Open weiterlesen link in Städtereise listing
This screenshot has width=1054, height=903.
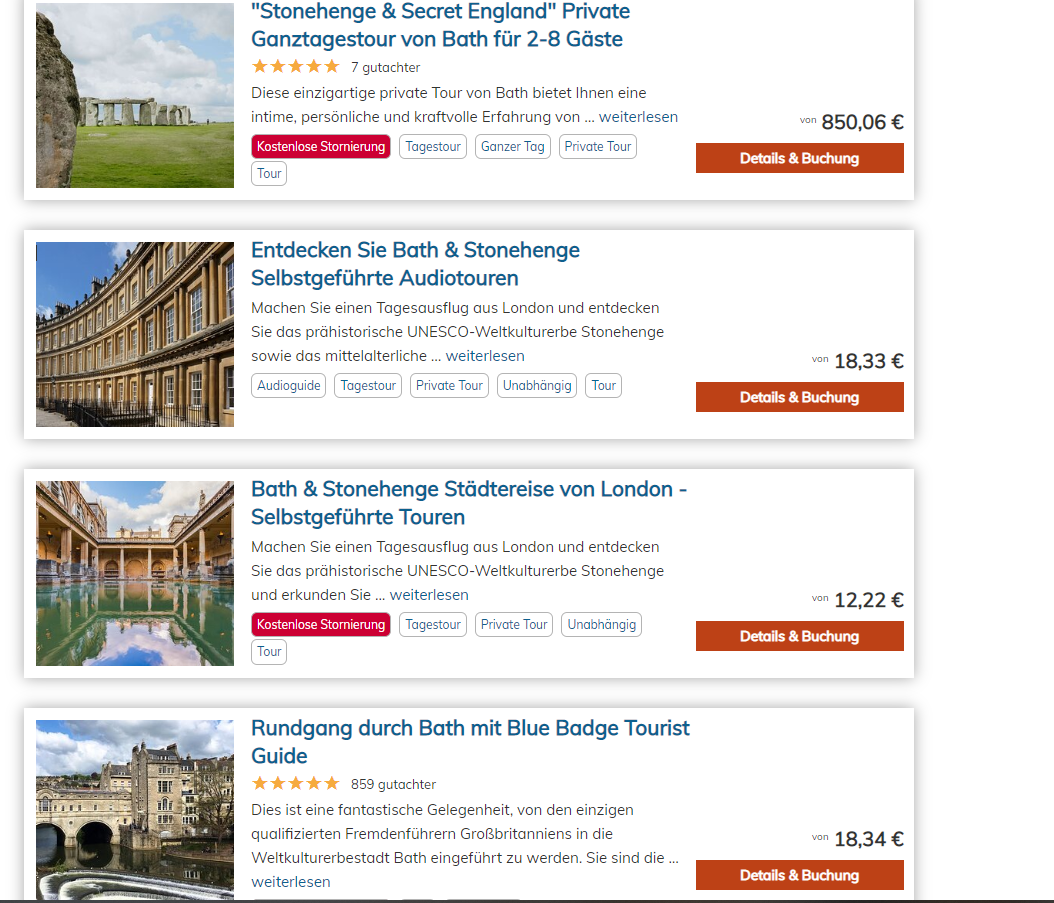pyautogui.click(x=429, y=595)
